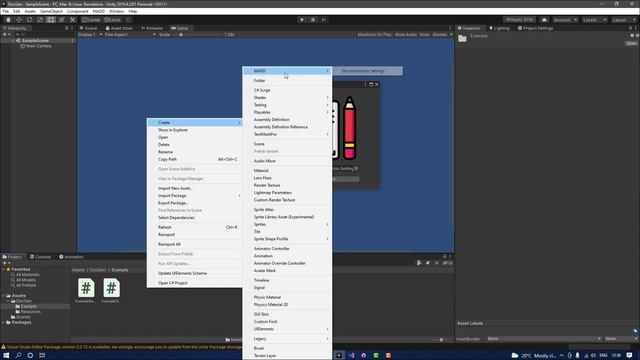Select the Hand tool in the toolbar
The height and width of the screenshot is (360, 640).
8,20
